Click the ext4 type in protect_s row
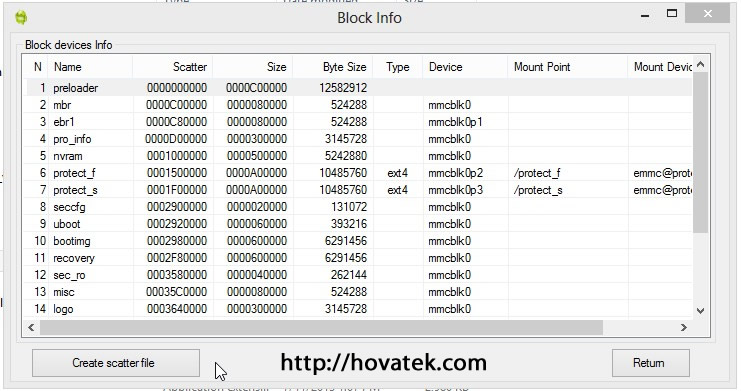The width and height of the screenshot is (741, 391). pyautogui.click(x=397, y=190)
